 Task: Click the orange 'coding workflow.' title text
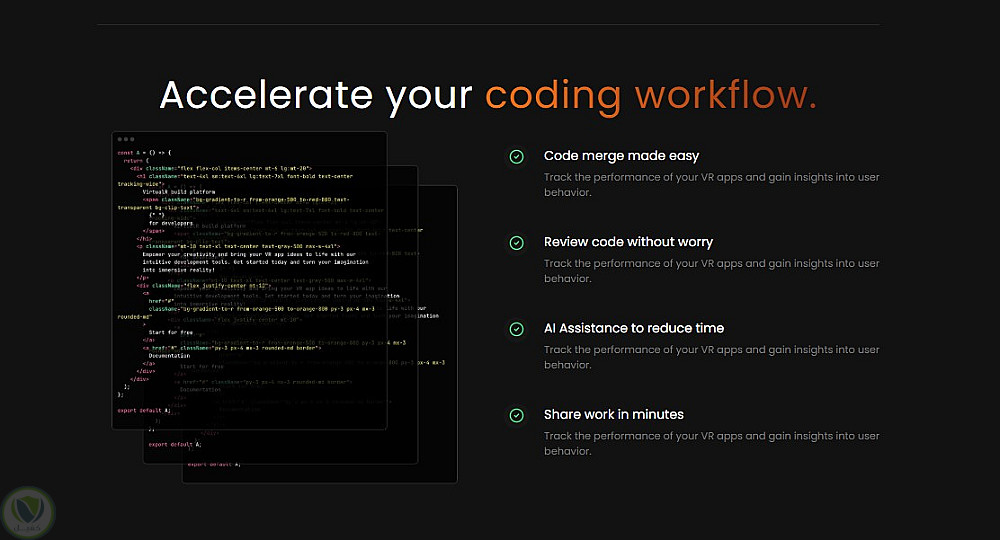(x=651, y=96)
